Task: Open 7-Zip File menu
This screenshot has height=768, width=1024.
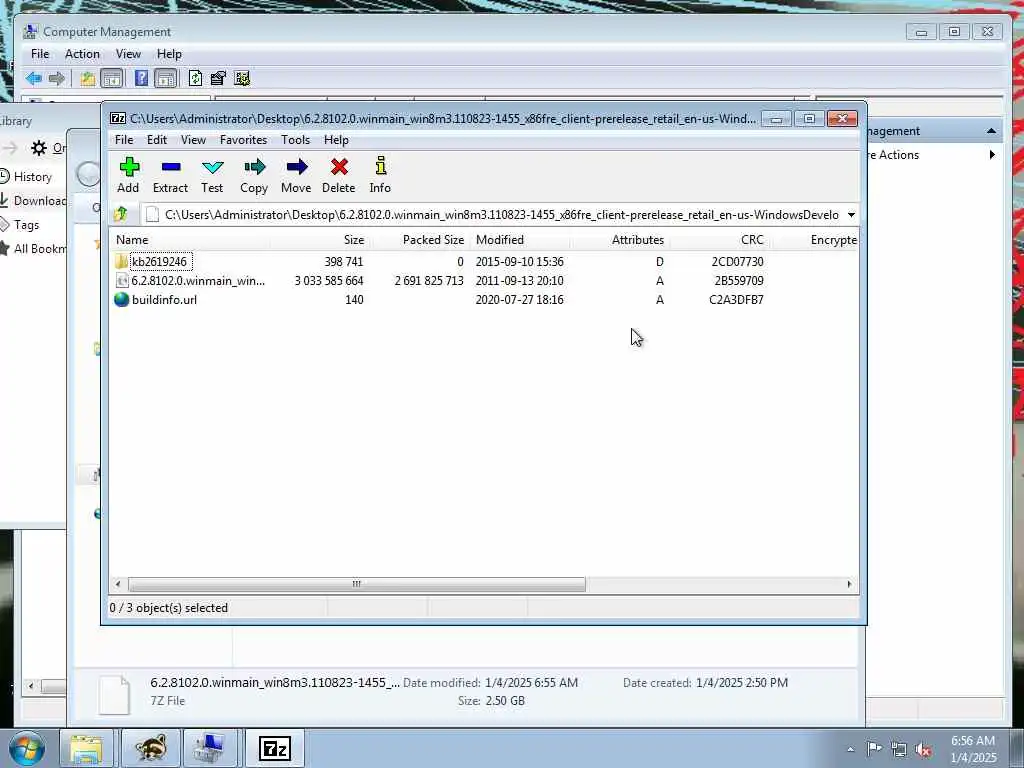Action: (x=124, y=140)
